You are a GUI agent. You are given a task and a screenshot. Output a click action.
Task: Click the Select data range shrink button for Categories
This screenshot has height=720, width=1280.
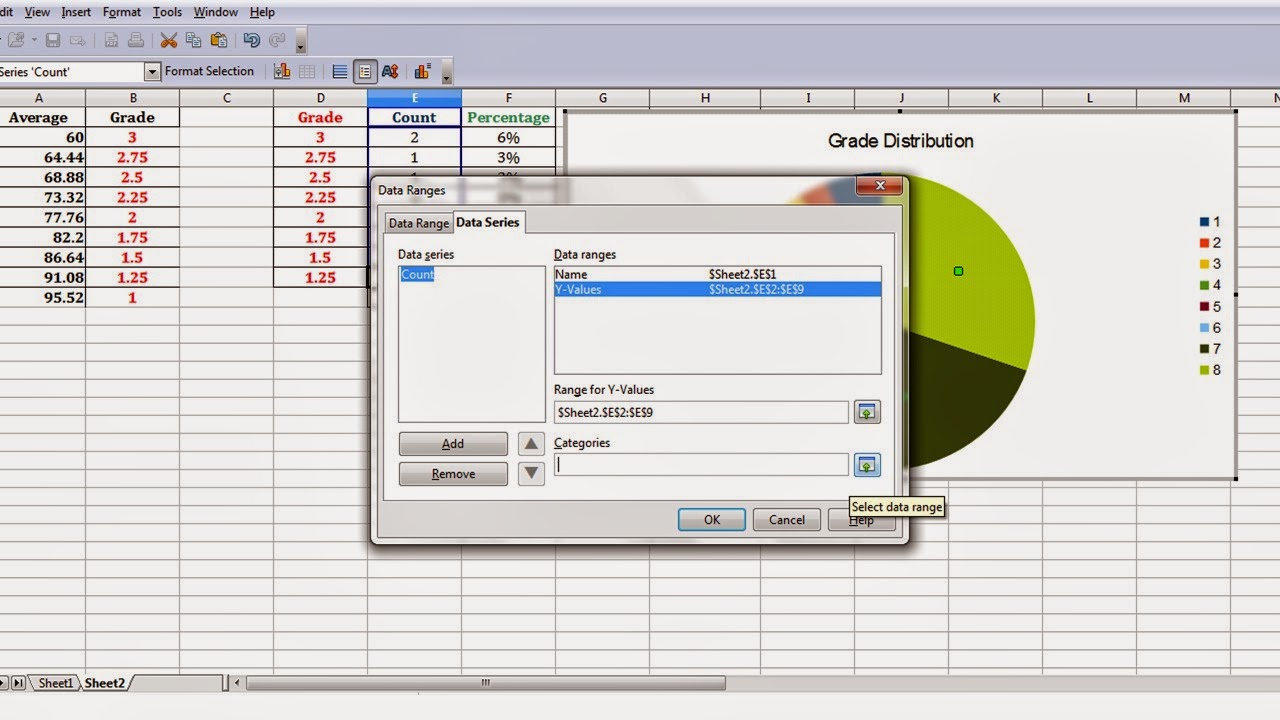click(867, 465)
